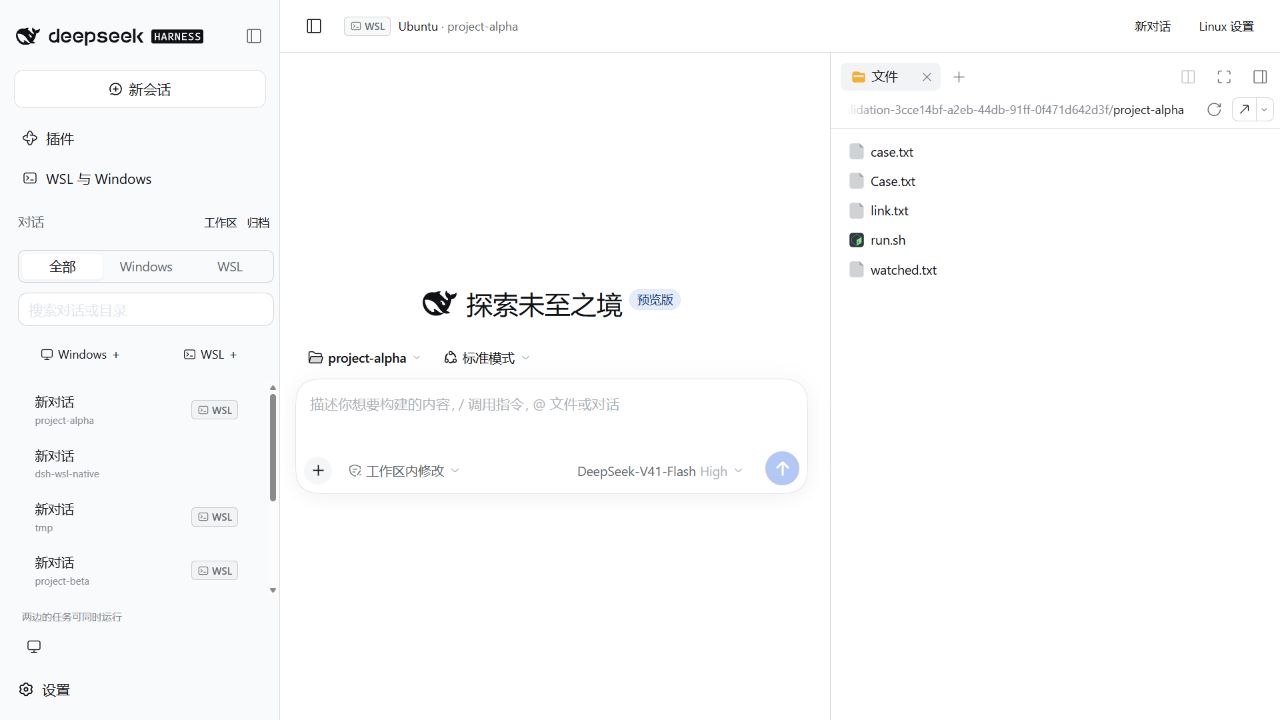Close the 文件 tab

coord(927,76)
